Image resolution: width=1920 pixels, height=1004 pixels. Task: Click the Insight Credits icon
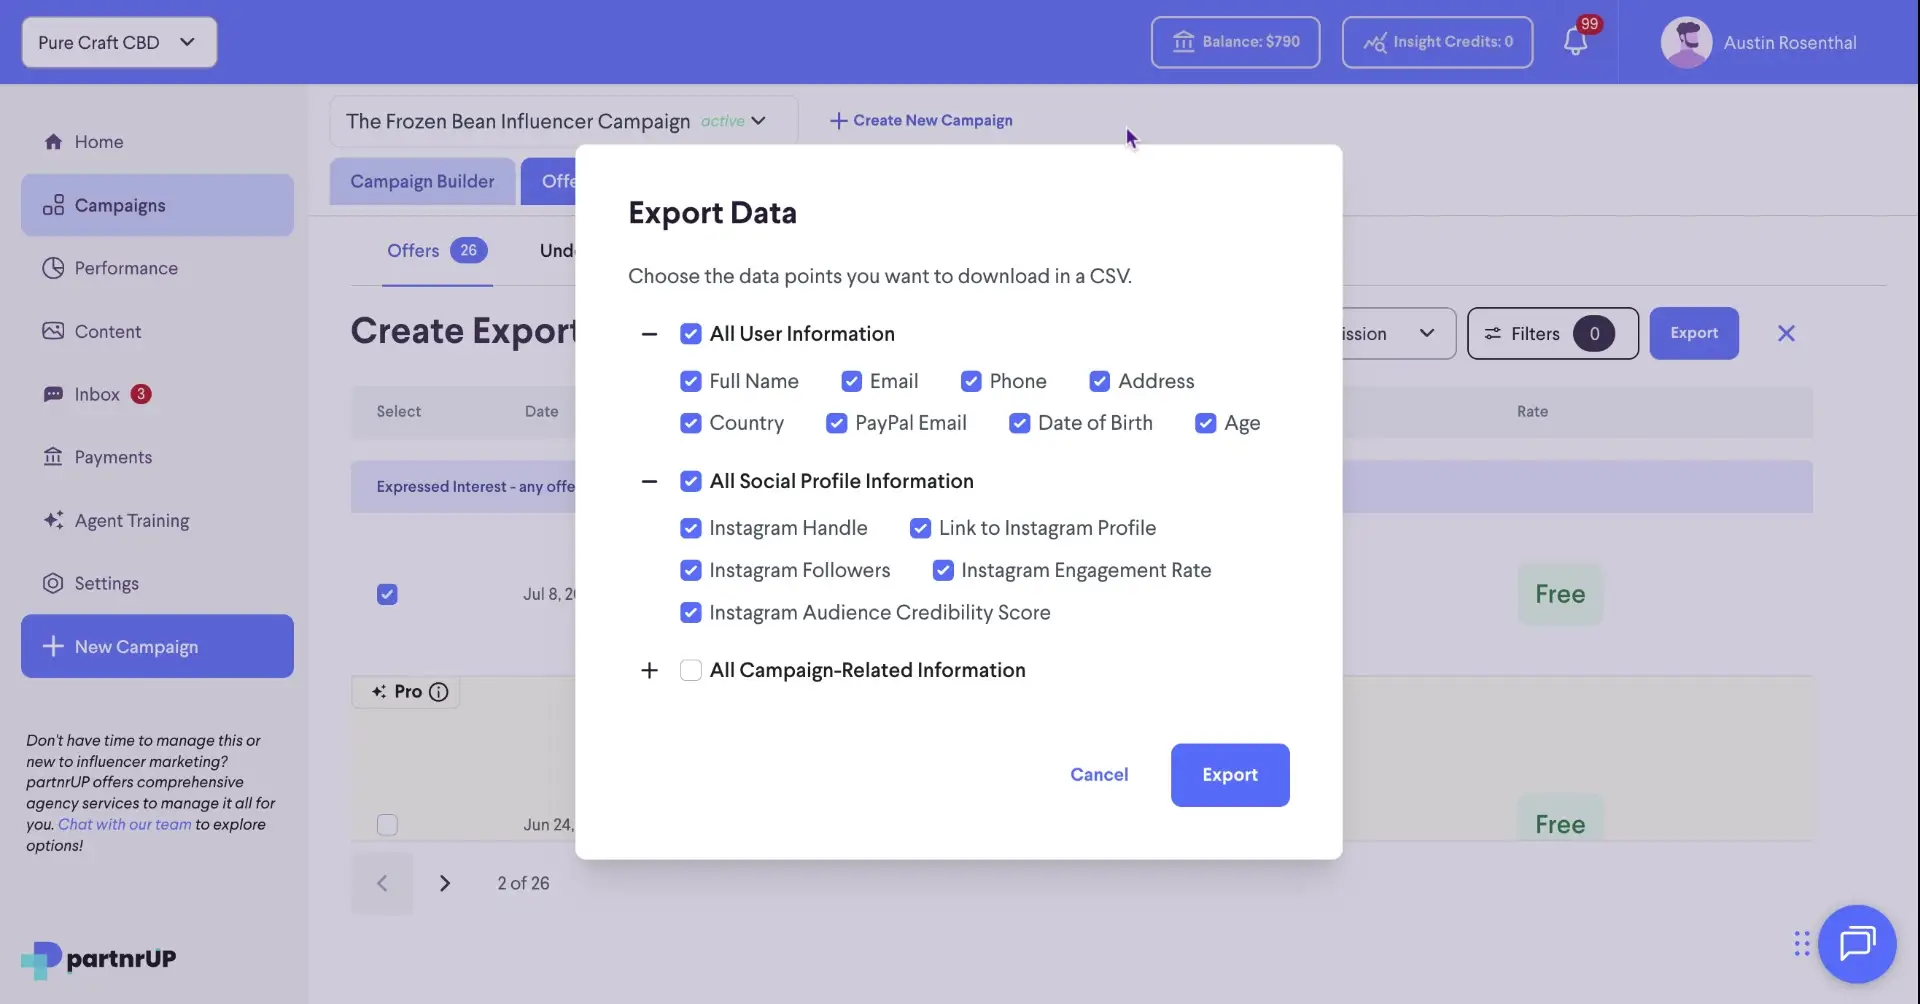coord(1374,42)
